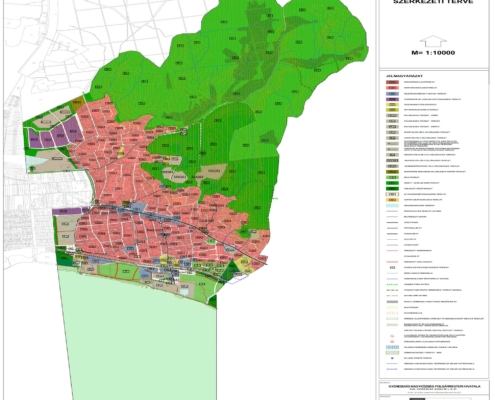The width and height of the screenshot is (495, 400).
Task: Click the M= 1:10000 scale text
Action: [x=433, y=53]
